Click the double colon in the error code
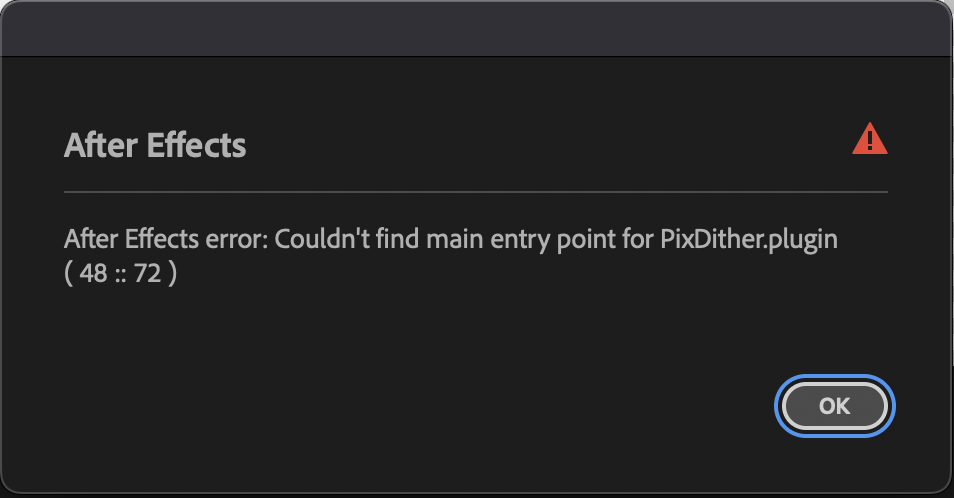Viewport: 954px width, 498px height. point(120,275)
